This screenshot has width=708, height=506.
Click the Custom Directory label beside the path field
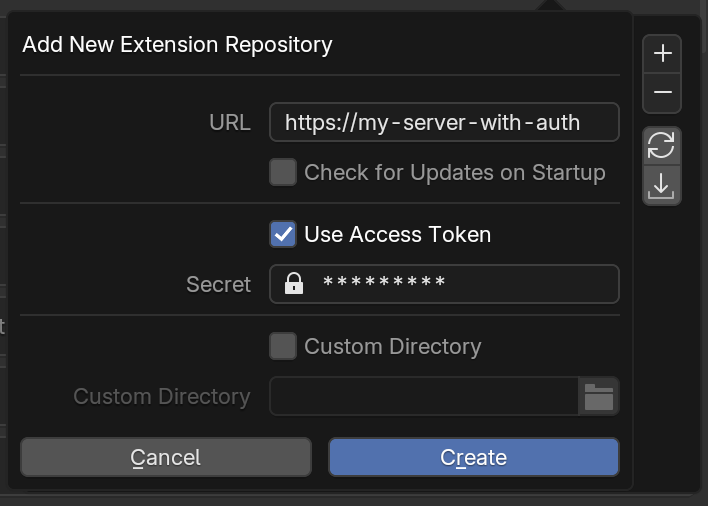tap(162, 396)
